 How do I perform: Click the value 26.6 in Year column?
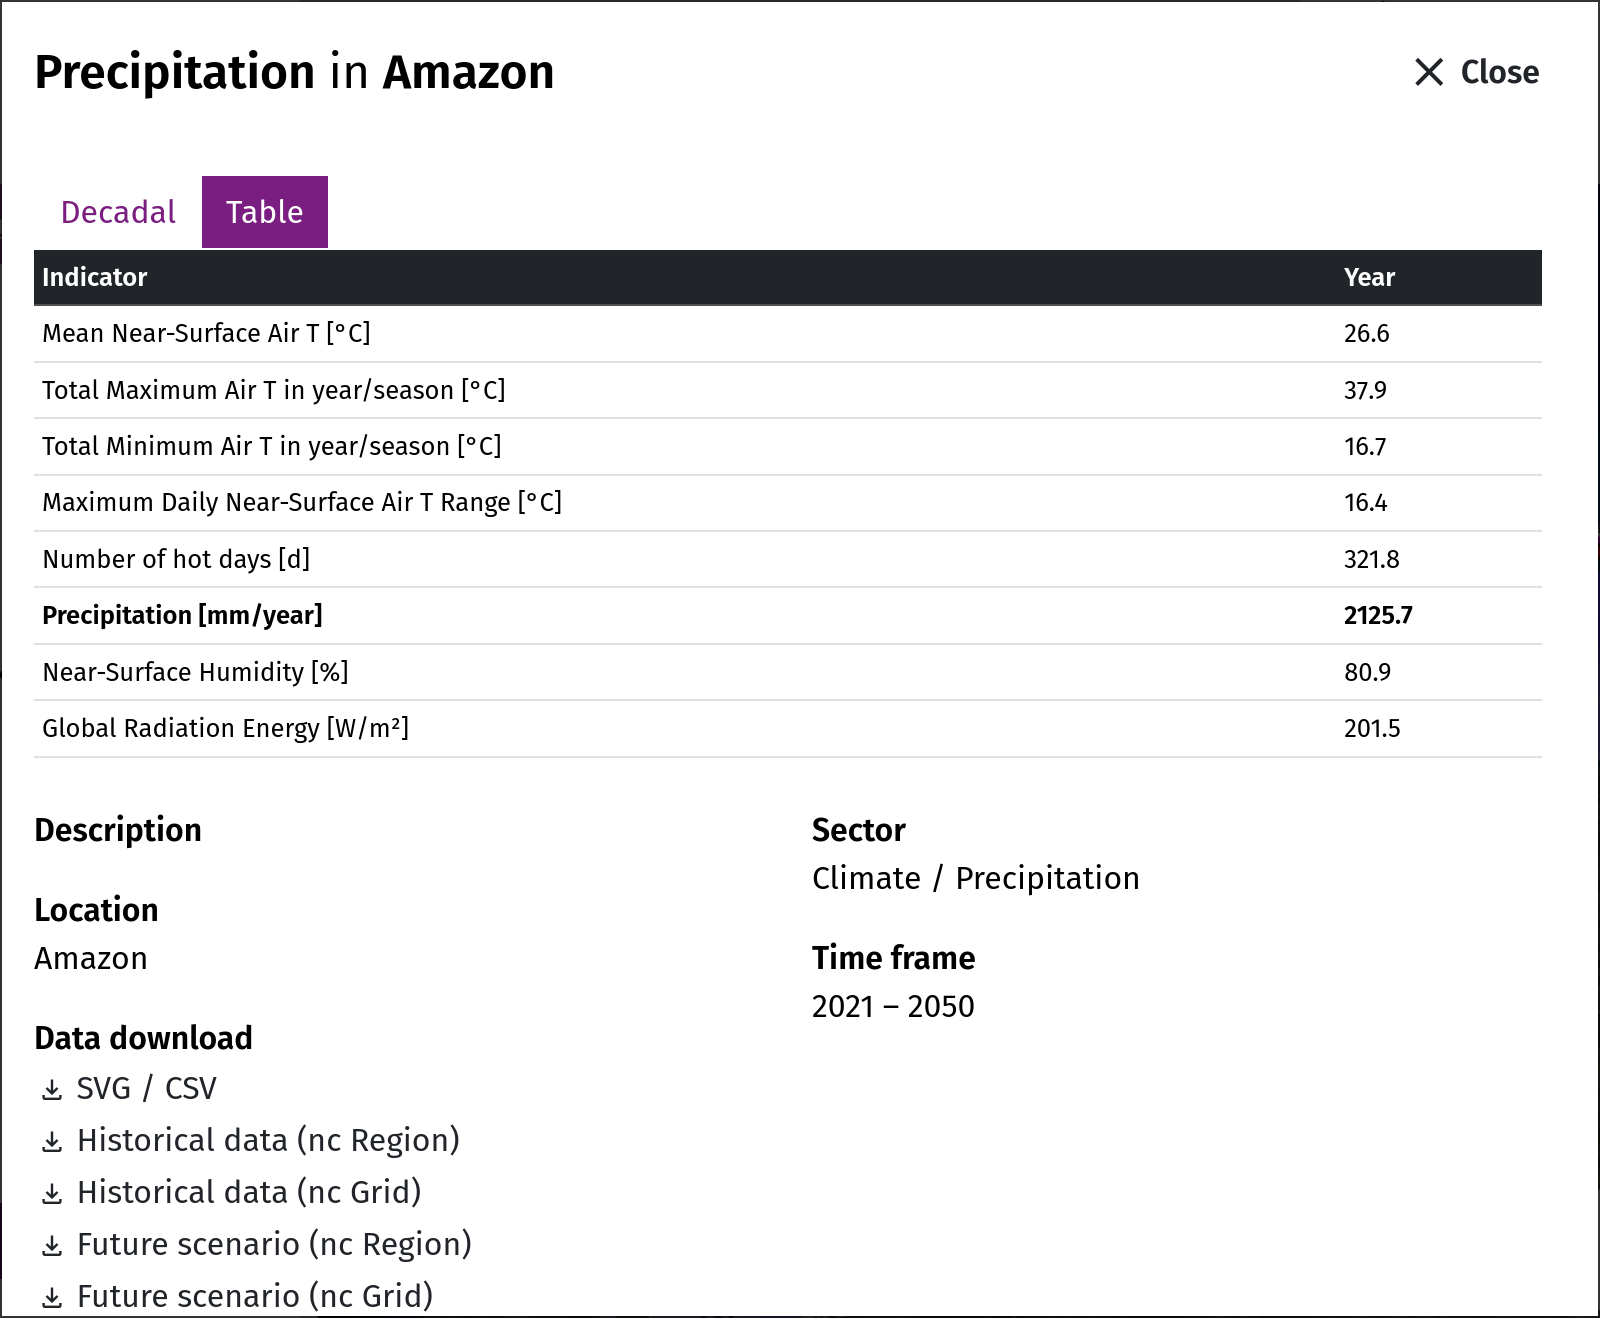tap(1366, 333)
